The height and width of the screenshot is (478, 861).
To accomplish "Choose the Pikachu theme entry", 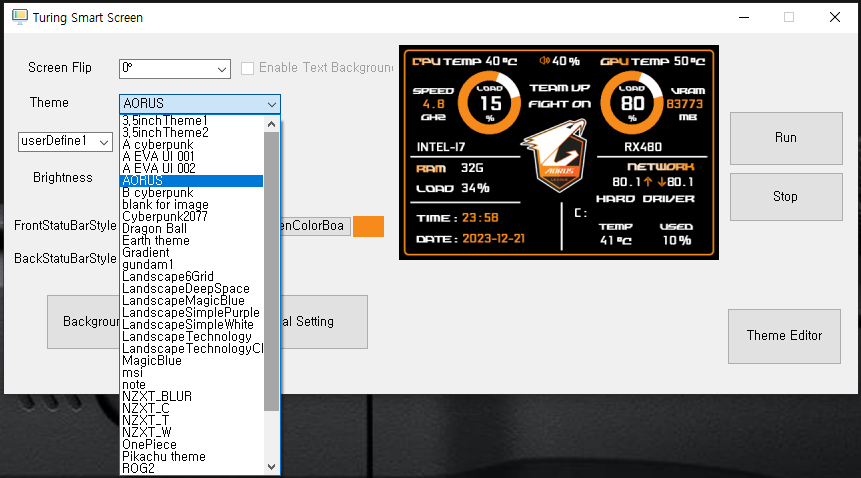I will point(191,457).
